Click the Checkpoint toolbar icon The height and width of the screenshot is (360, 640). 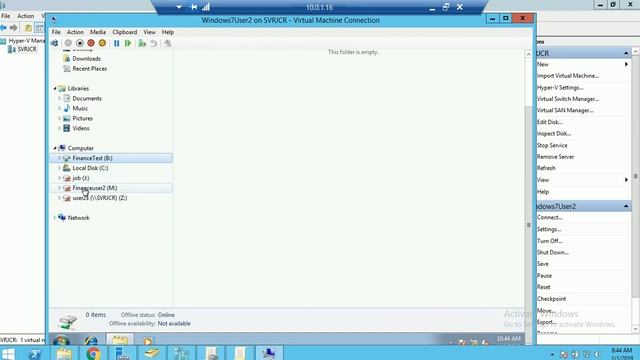coord(142,43)
